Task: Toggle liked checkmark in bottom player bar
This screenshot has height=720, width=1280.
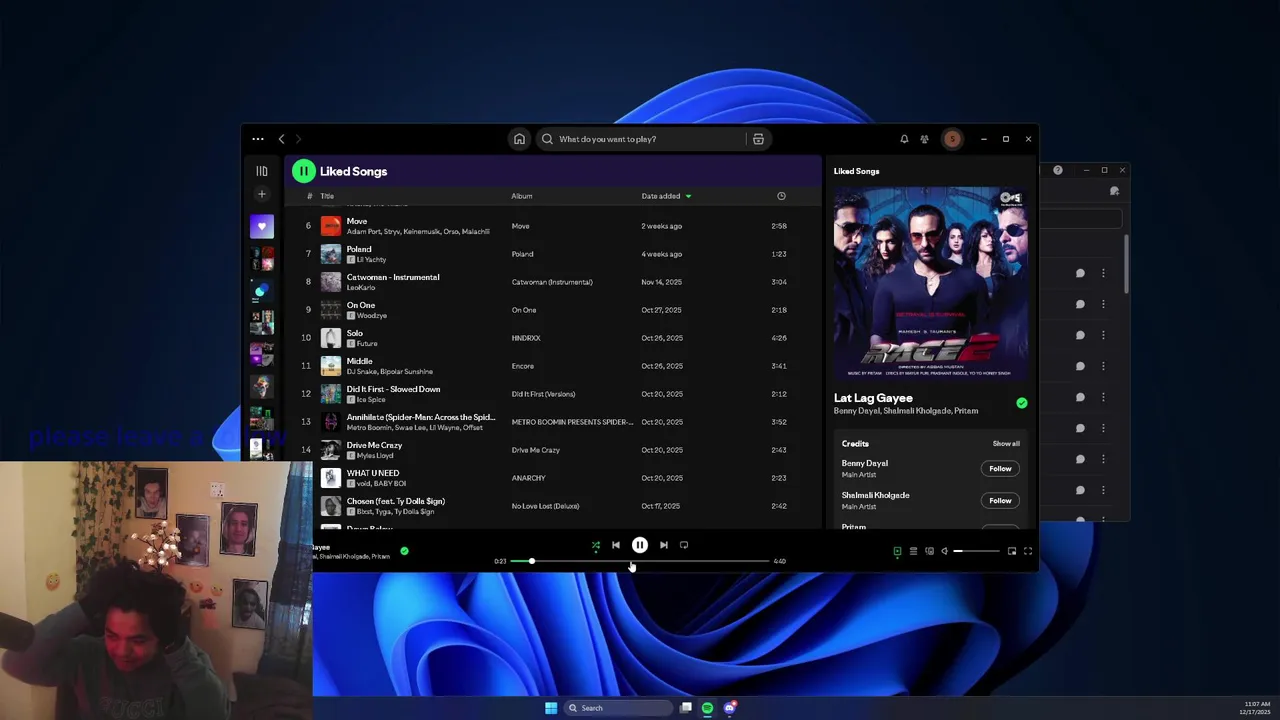Action: pyautogui.click(x=404, y=551)
